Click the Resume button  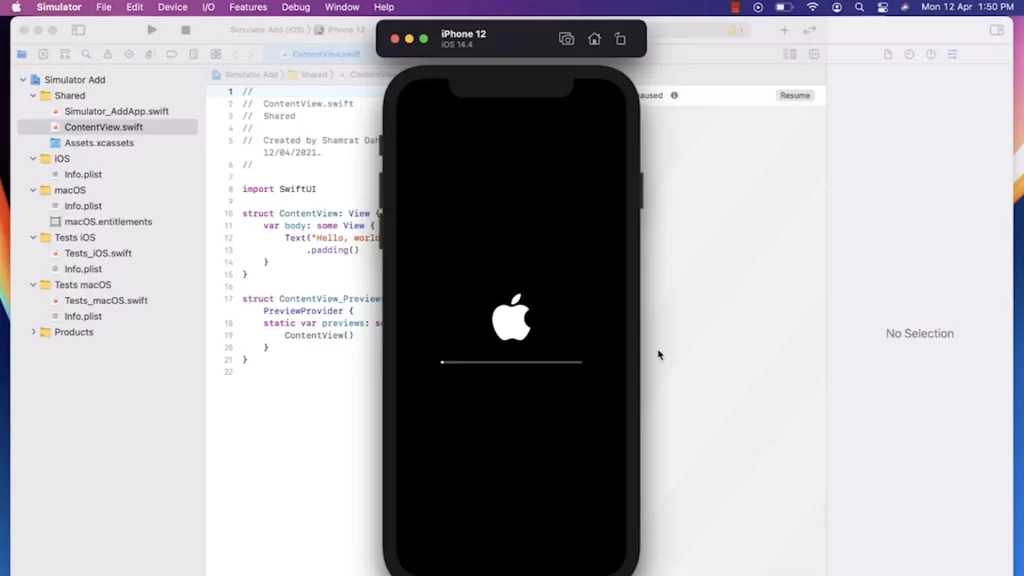tap(794, 95)
